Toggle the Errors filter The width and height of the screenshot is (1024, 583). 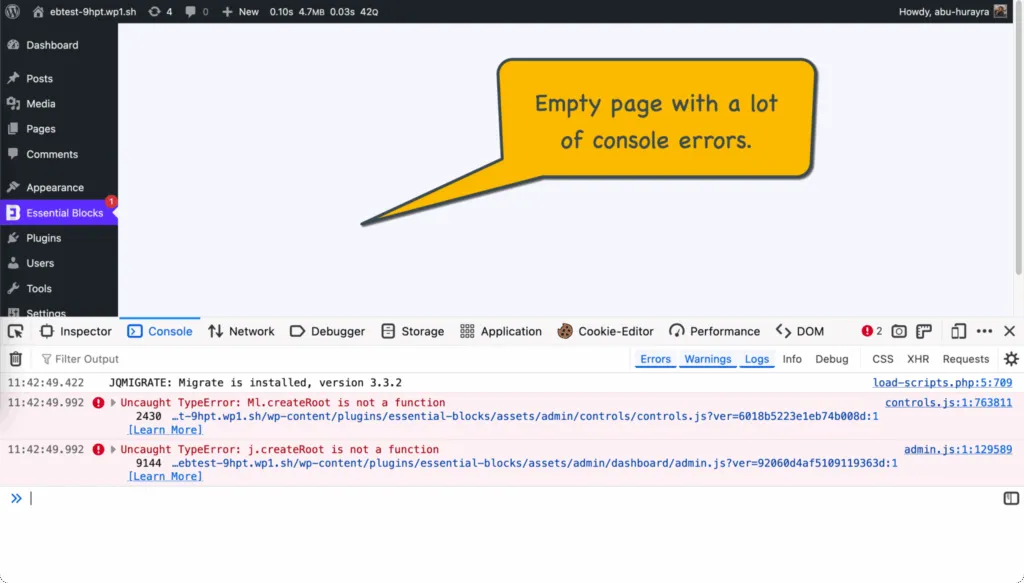point(655,359)
